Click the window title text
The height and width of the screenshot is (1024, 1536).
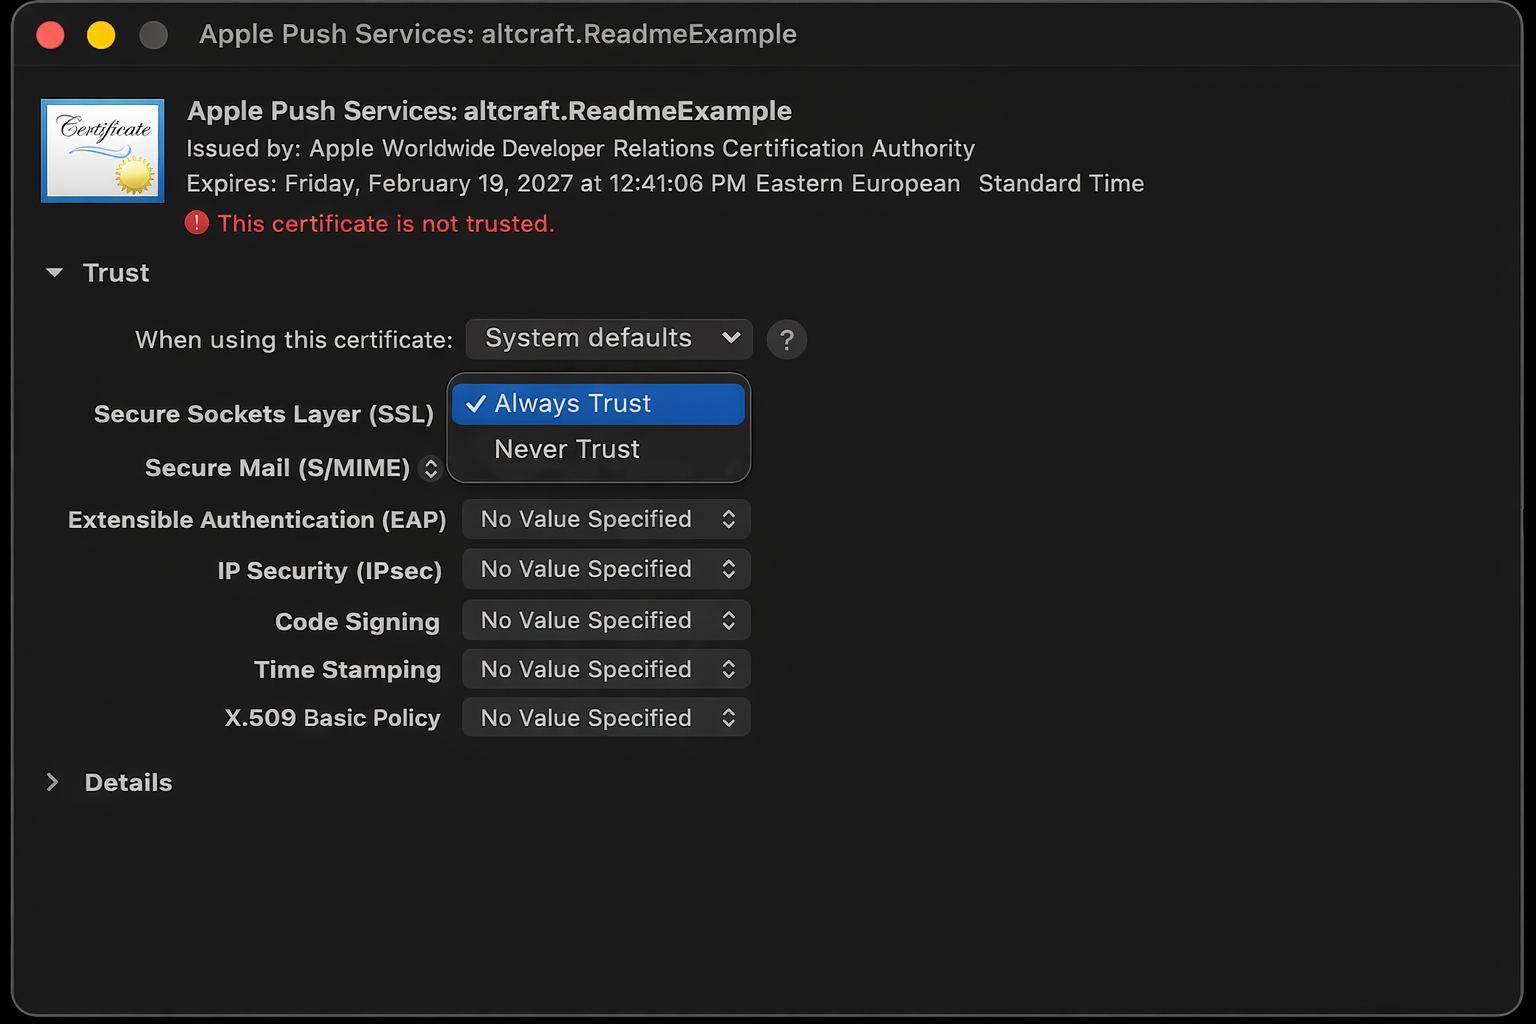[497, 34]
